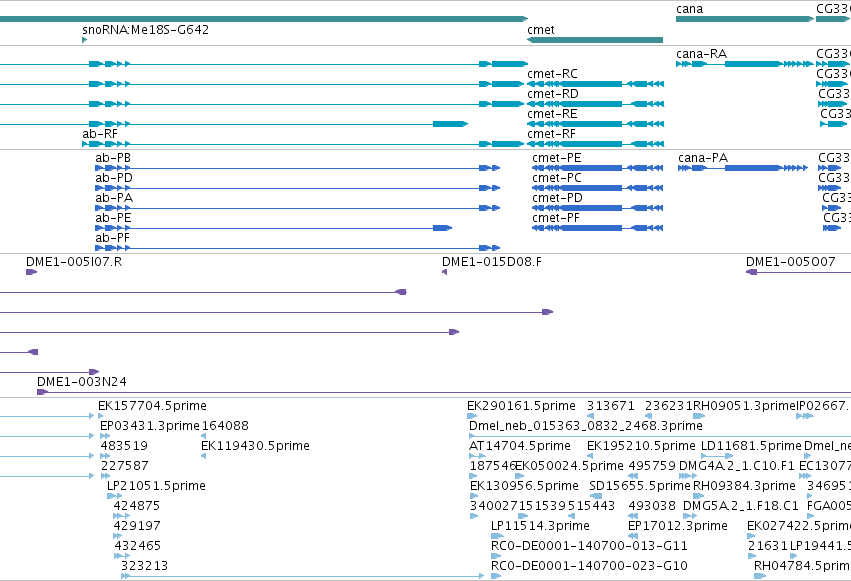Select the AT14704.5prime EST
Image resolution: width=851 pixels, height=581 pixels.
[x=477, y=456]
